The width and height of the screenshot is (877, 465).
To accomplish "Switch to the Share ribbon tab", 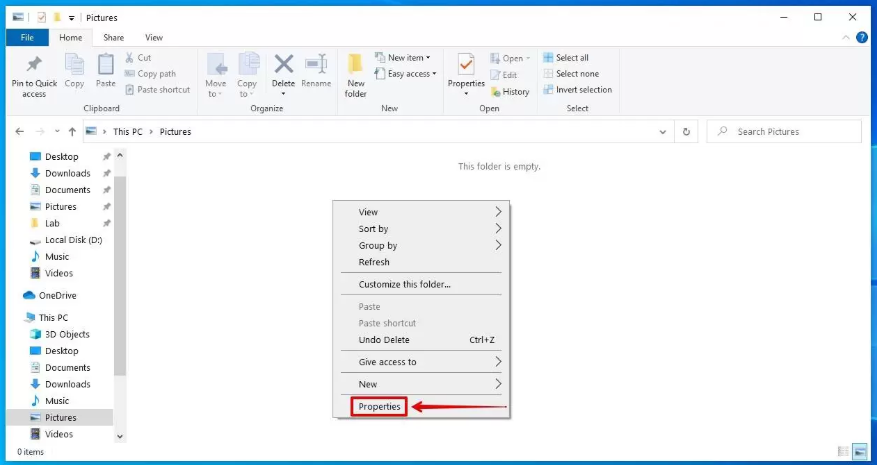I will tap(114, 37).
